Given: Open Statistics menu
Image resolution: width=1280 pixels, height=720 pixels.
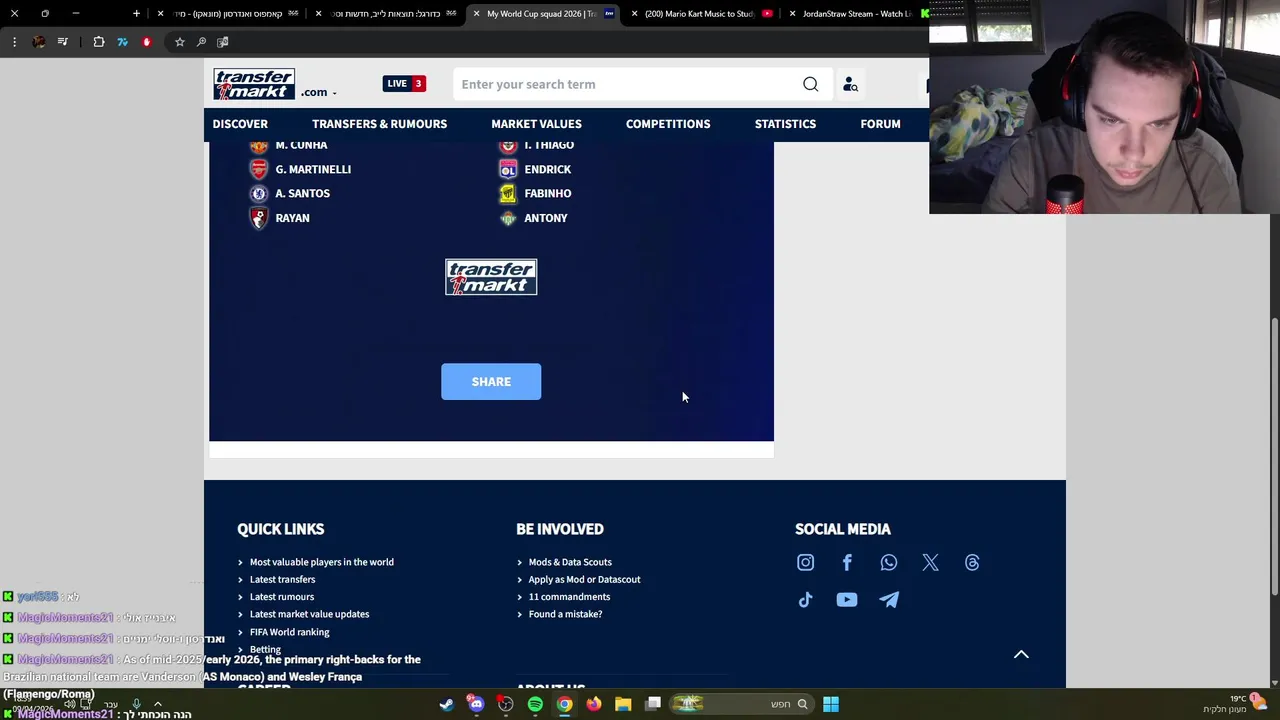Looking at the screenshot, I should coord(785,124).
